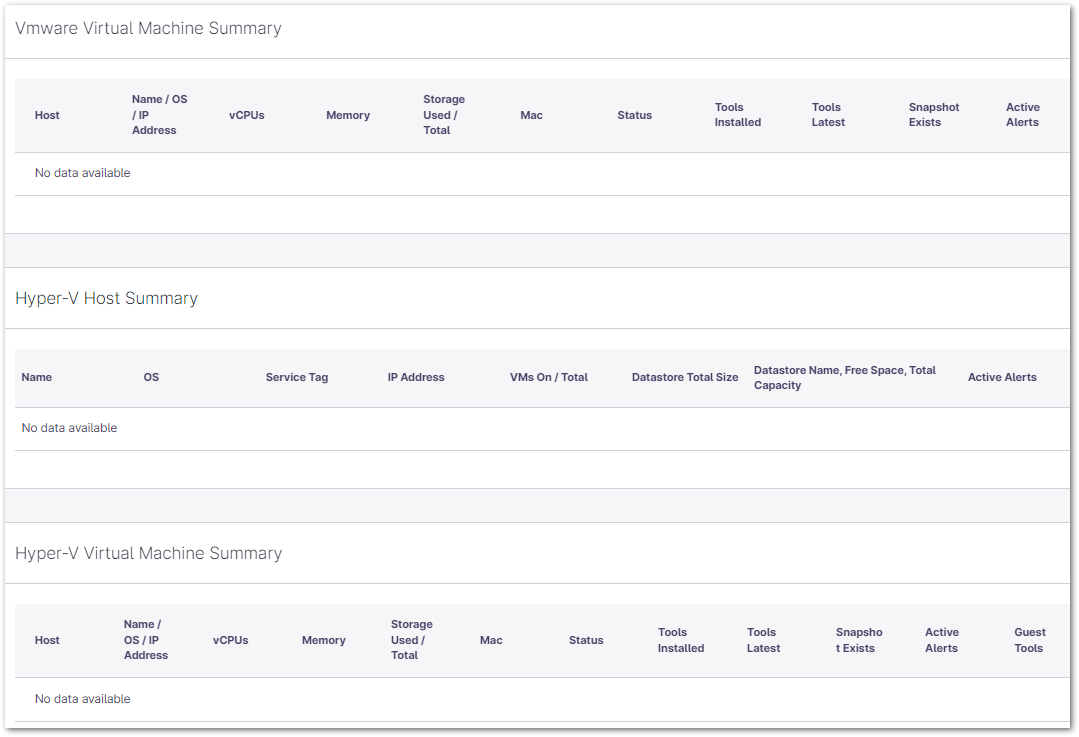Click the Vmware Virtual Machine Summary heading
Image resolution: width=1079 pixels, height=737 pixels.
(148, 28)
